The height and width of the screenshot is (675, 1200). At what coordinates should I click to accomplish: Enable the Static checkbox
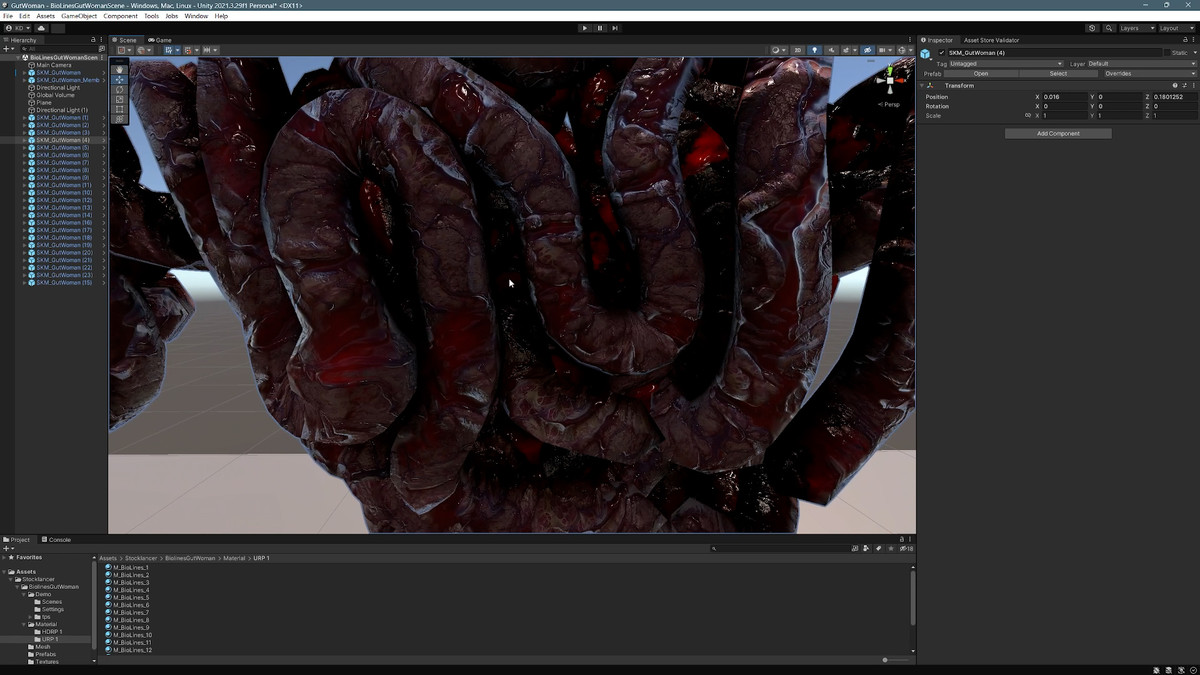(1167, 53)
